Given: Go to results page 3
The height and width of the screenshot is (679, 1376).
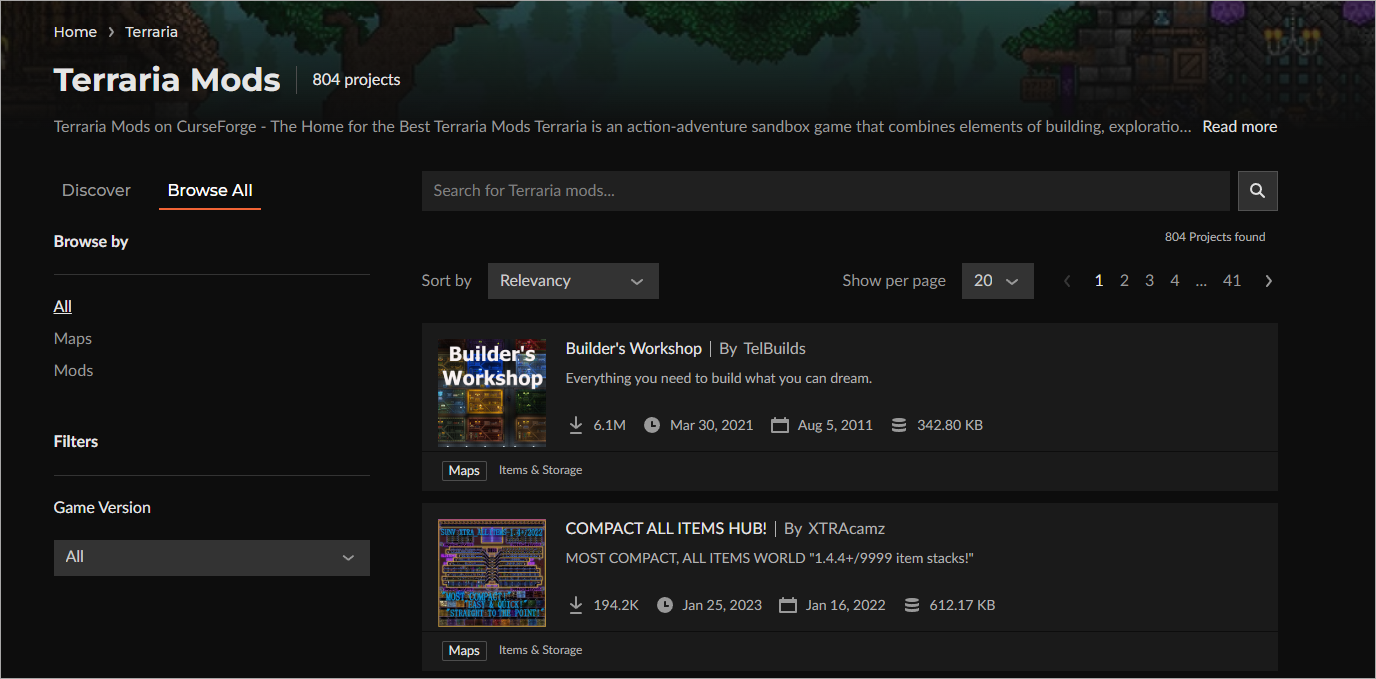Looking at the screenshot, I should pyautogui.click(x=1149, y=281).
